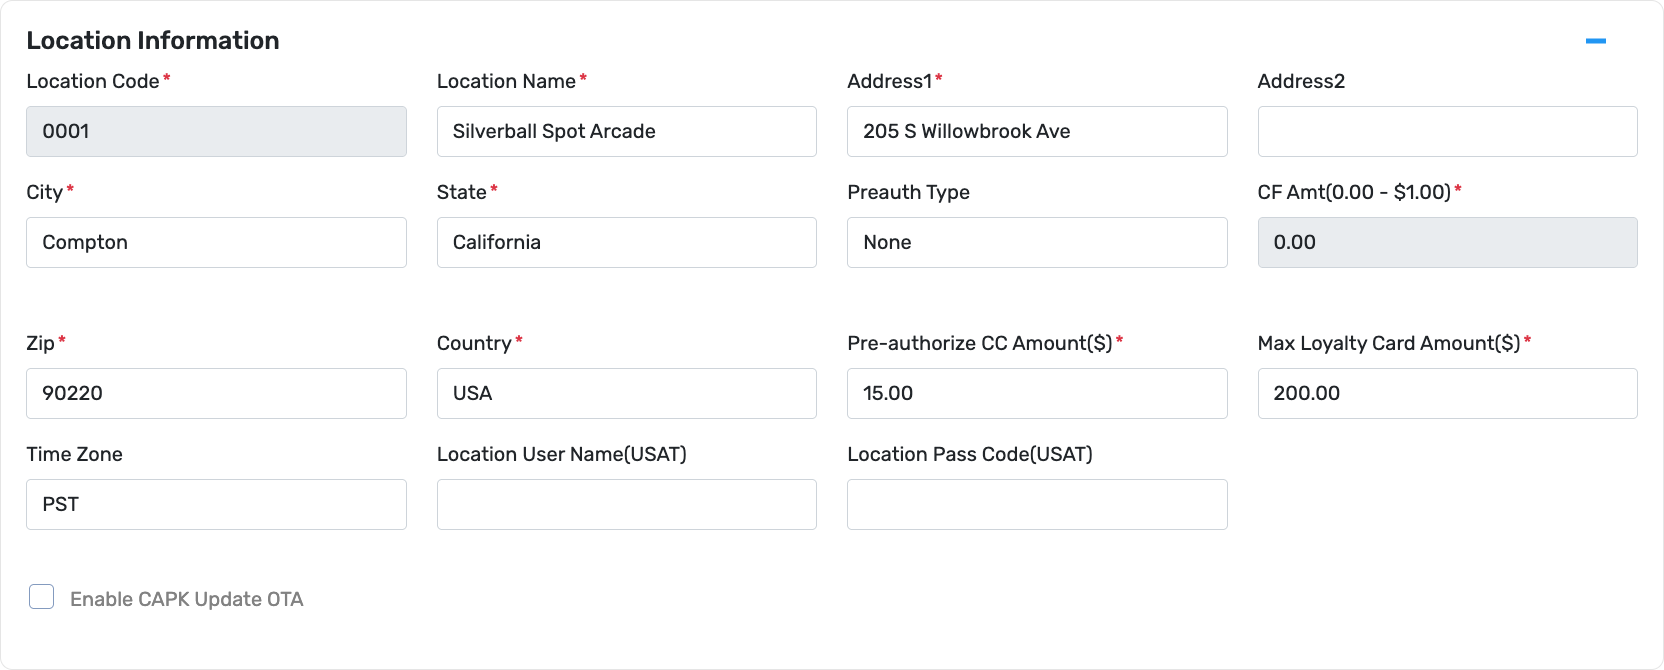Screen dimensions: 1664x670
Task: Click the Enable CAPK Update OTA label
Action: (186, 599)
